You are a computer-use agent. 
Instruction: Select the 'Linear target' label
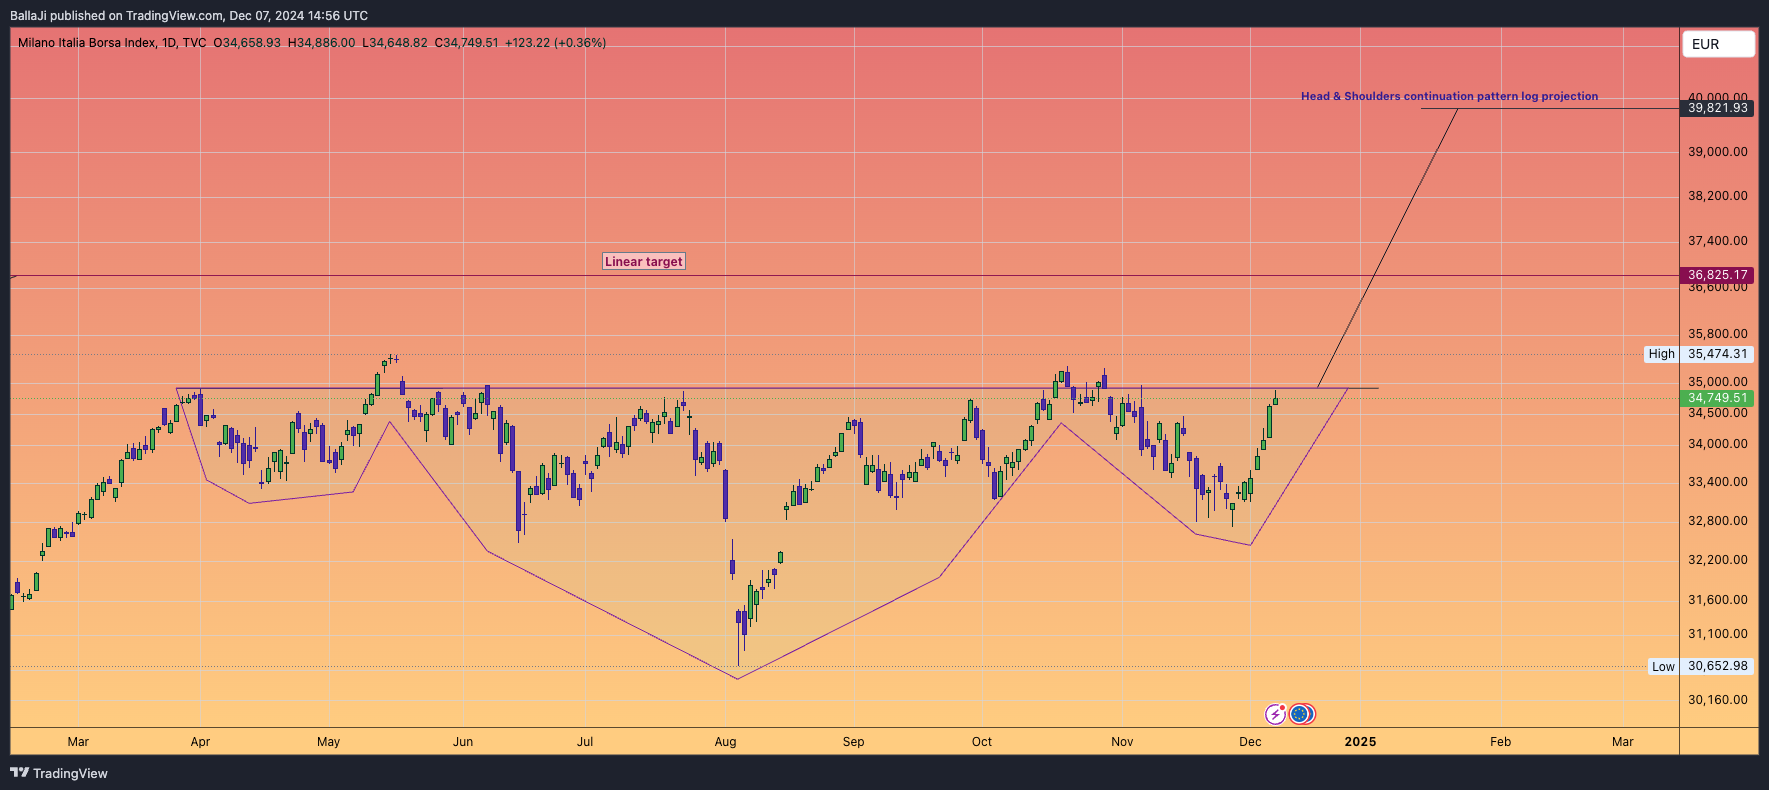click(644, 262)
